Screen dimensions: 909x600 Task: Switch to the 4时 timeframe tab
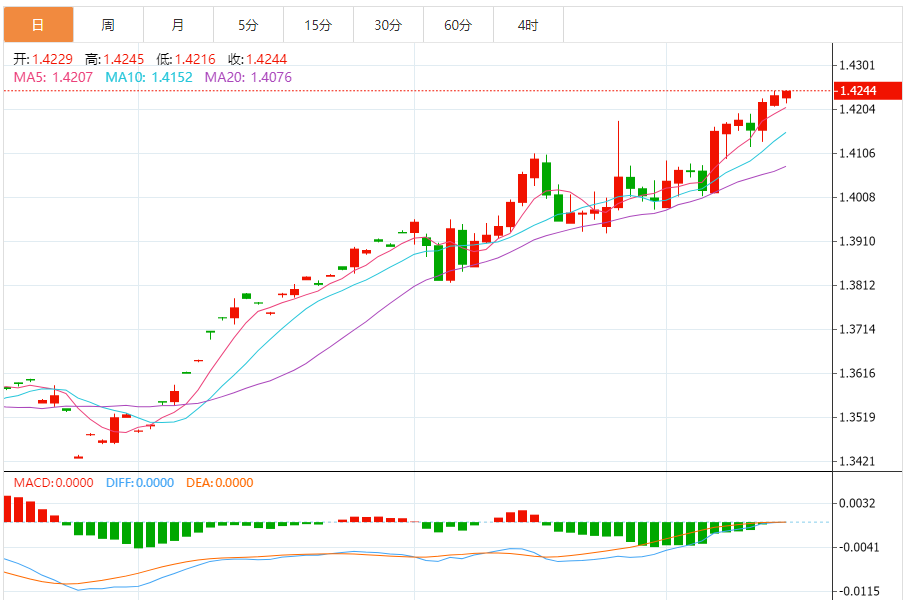tap(529, 25)
